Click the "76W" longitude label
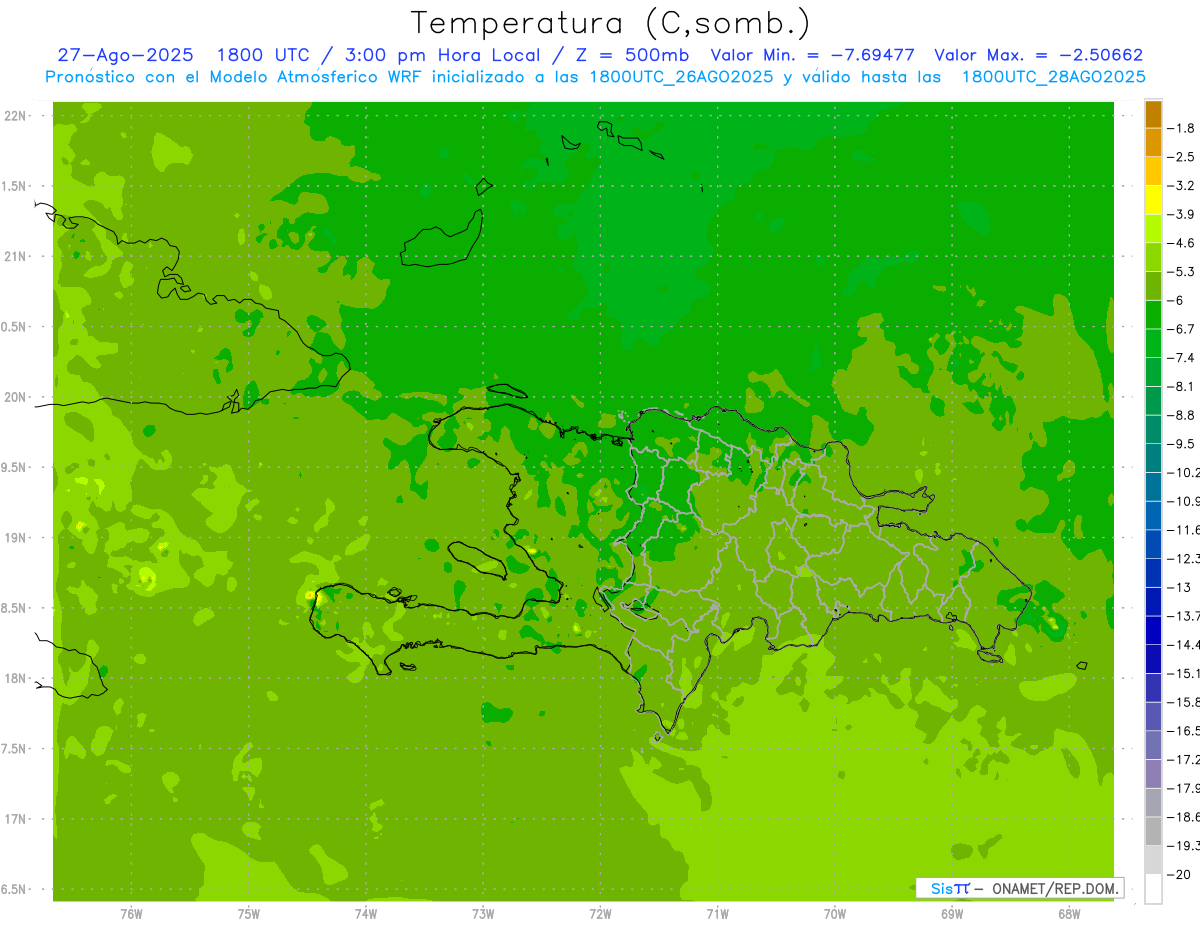1200x927 pixels. click(131, 914)
